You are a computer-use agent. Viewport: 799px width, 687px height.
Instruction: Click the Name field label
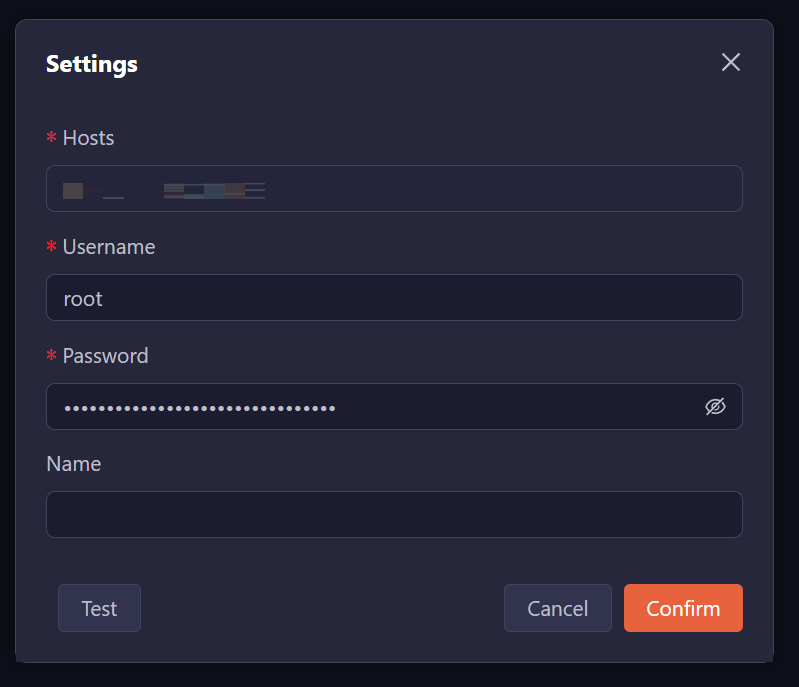[74, 464]
